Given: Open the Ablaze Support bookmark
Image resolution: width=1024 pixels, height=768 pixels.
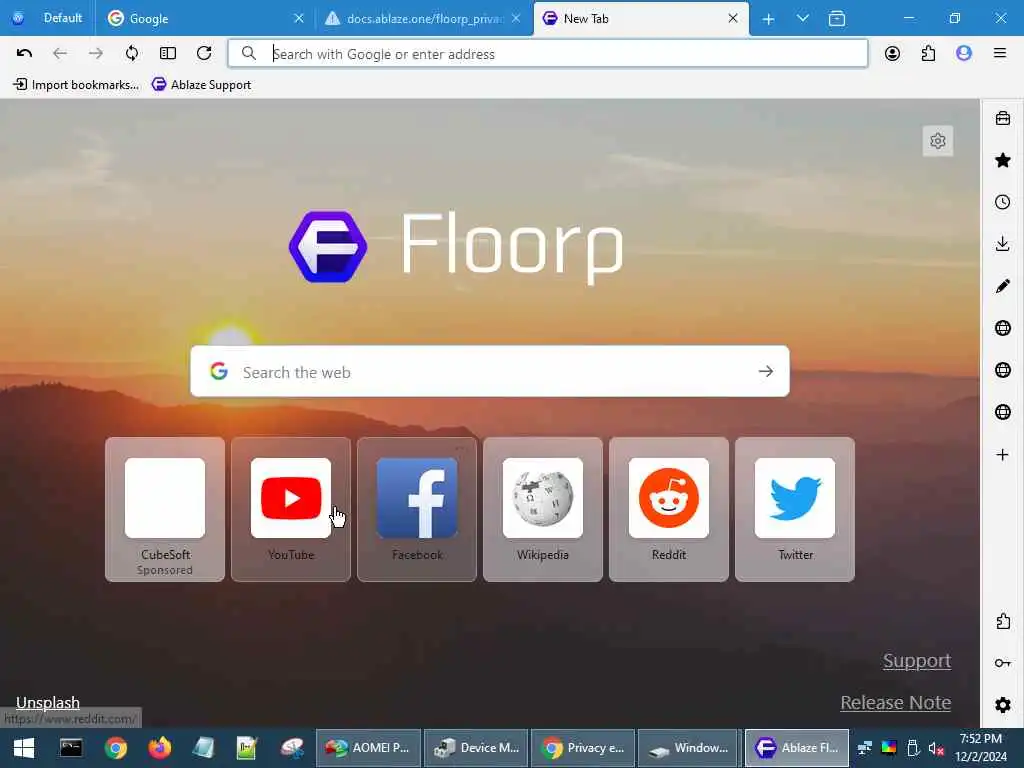Looking at the screenshot, I should (201, 85).
